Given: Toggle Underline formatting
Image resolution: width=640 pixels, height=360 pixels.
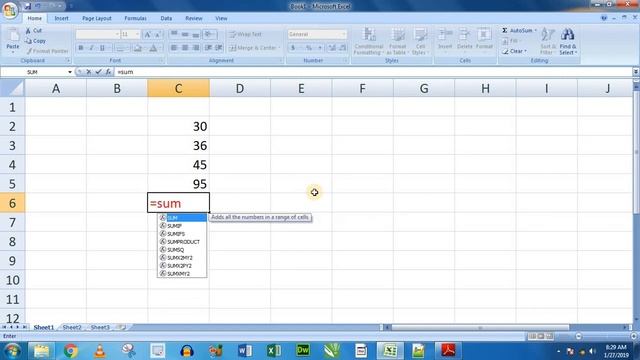Looking at the screenshot, I should coord(102,48).
